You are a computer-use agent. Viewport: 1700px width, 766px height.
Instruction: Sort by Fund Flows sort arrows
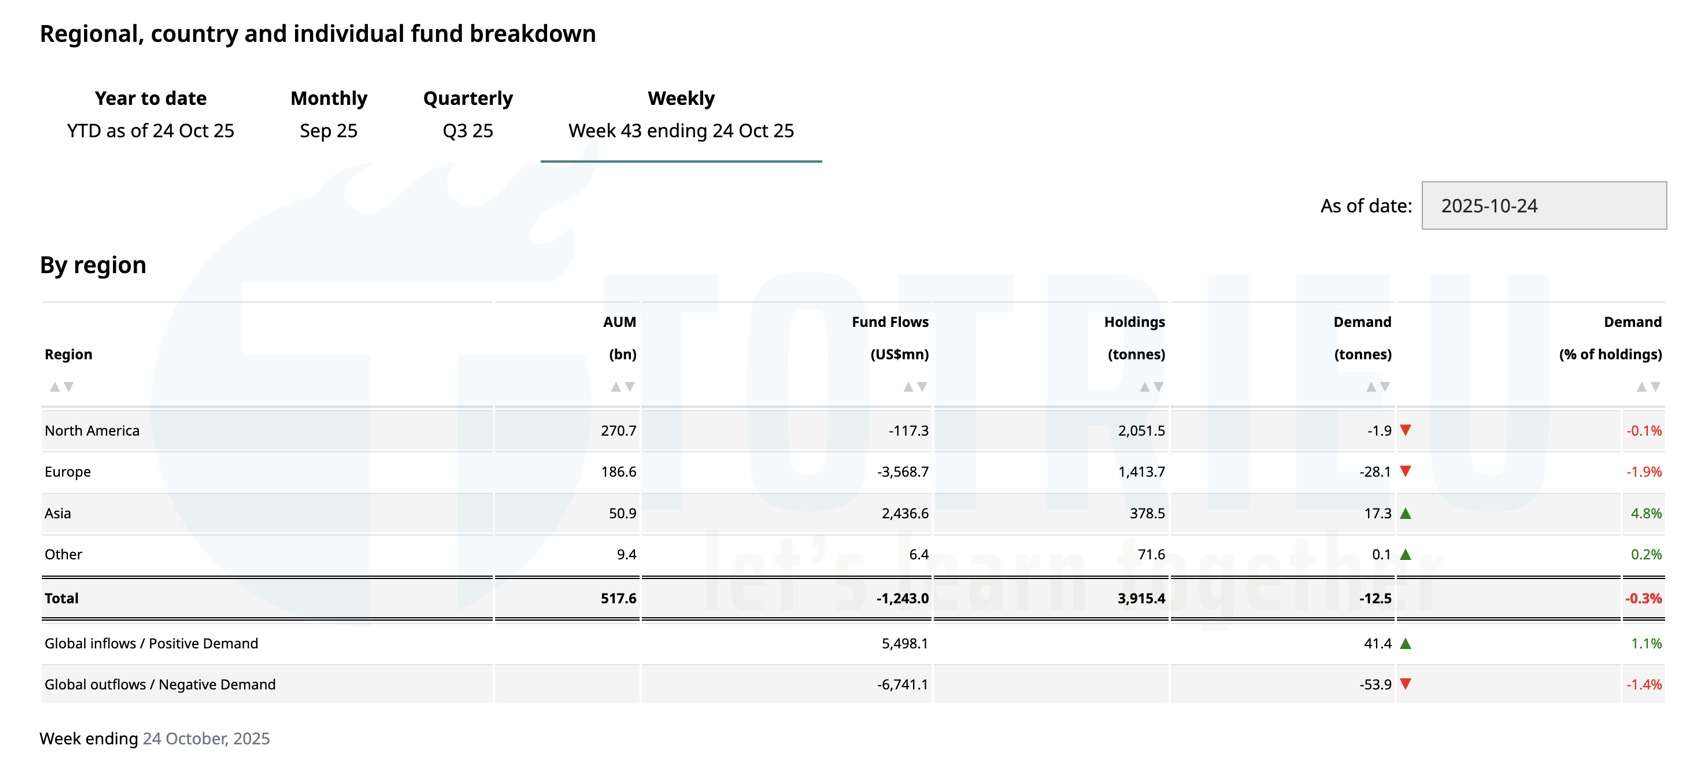tap(915, 387)
